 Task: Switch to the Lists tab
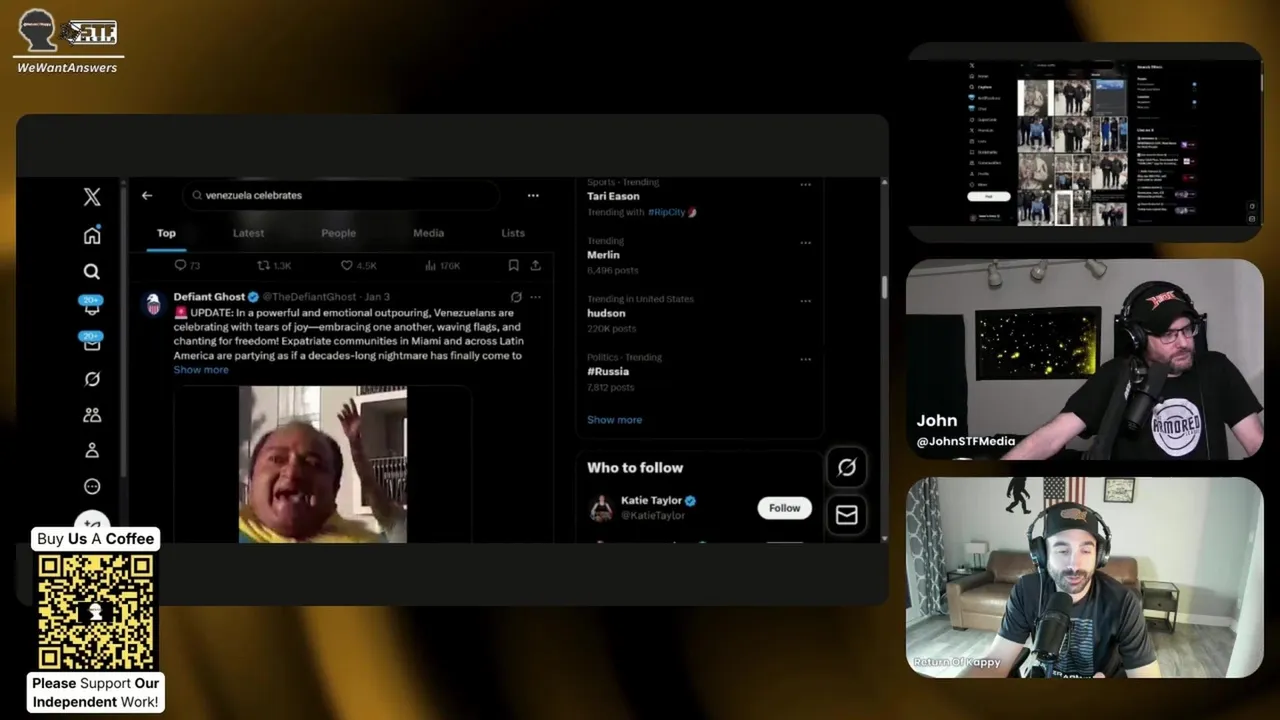513,233
